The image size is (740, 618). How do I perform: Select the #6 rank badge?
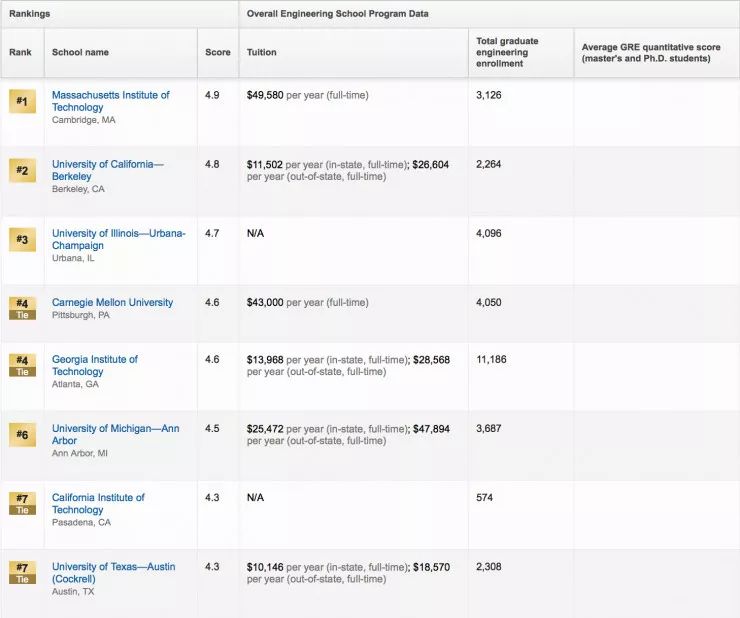click(22, 434)
